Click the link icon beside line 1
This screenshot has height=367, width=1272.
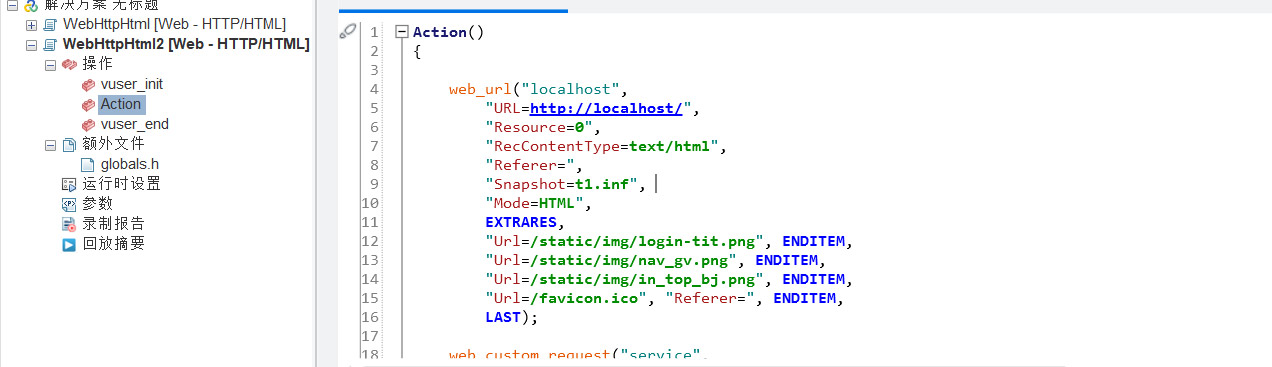point(348,31)
